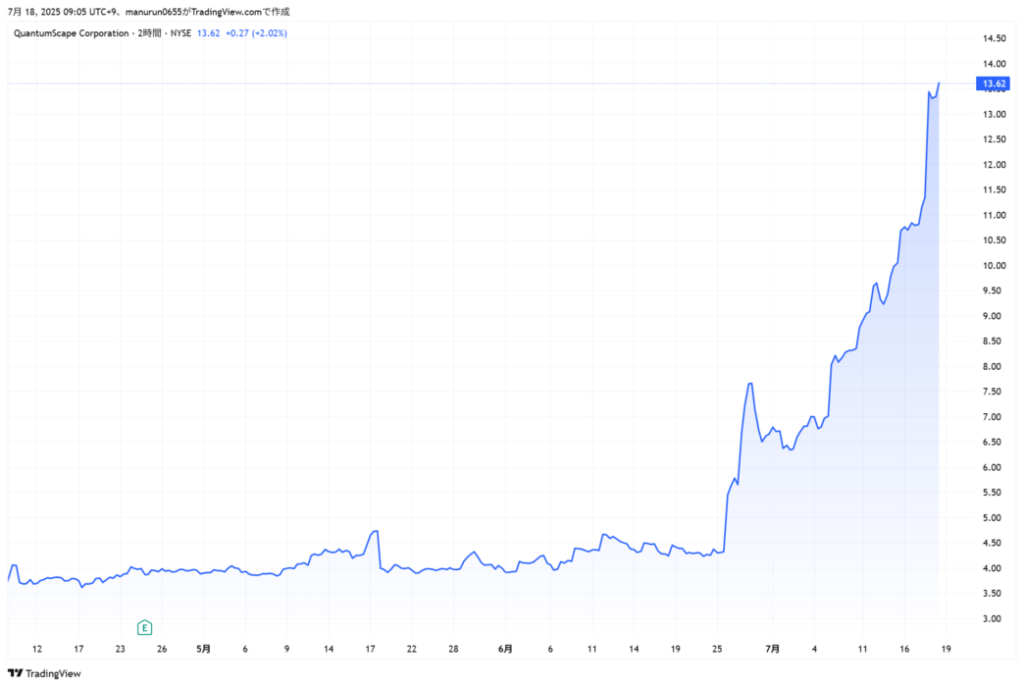Screen dimensions: 1024x687
Task: Click the 22 date label on time axis
Action: [x=411, y=648]
